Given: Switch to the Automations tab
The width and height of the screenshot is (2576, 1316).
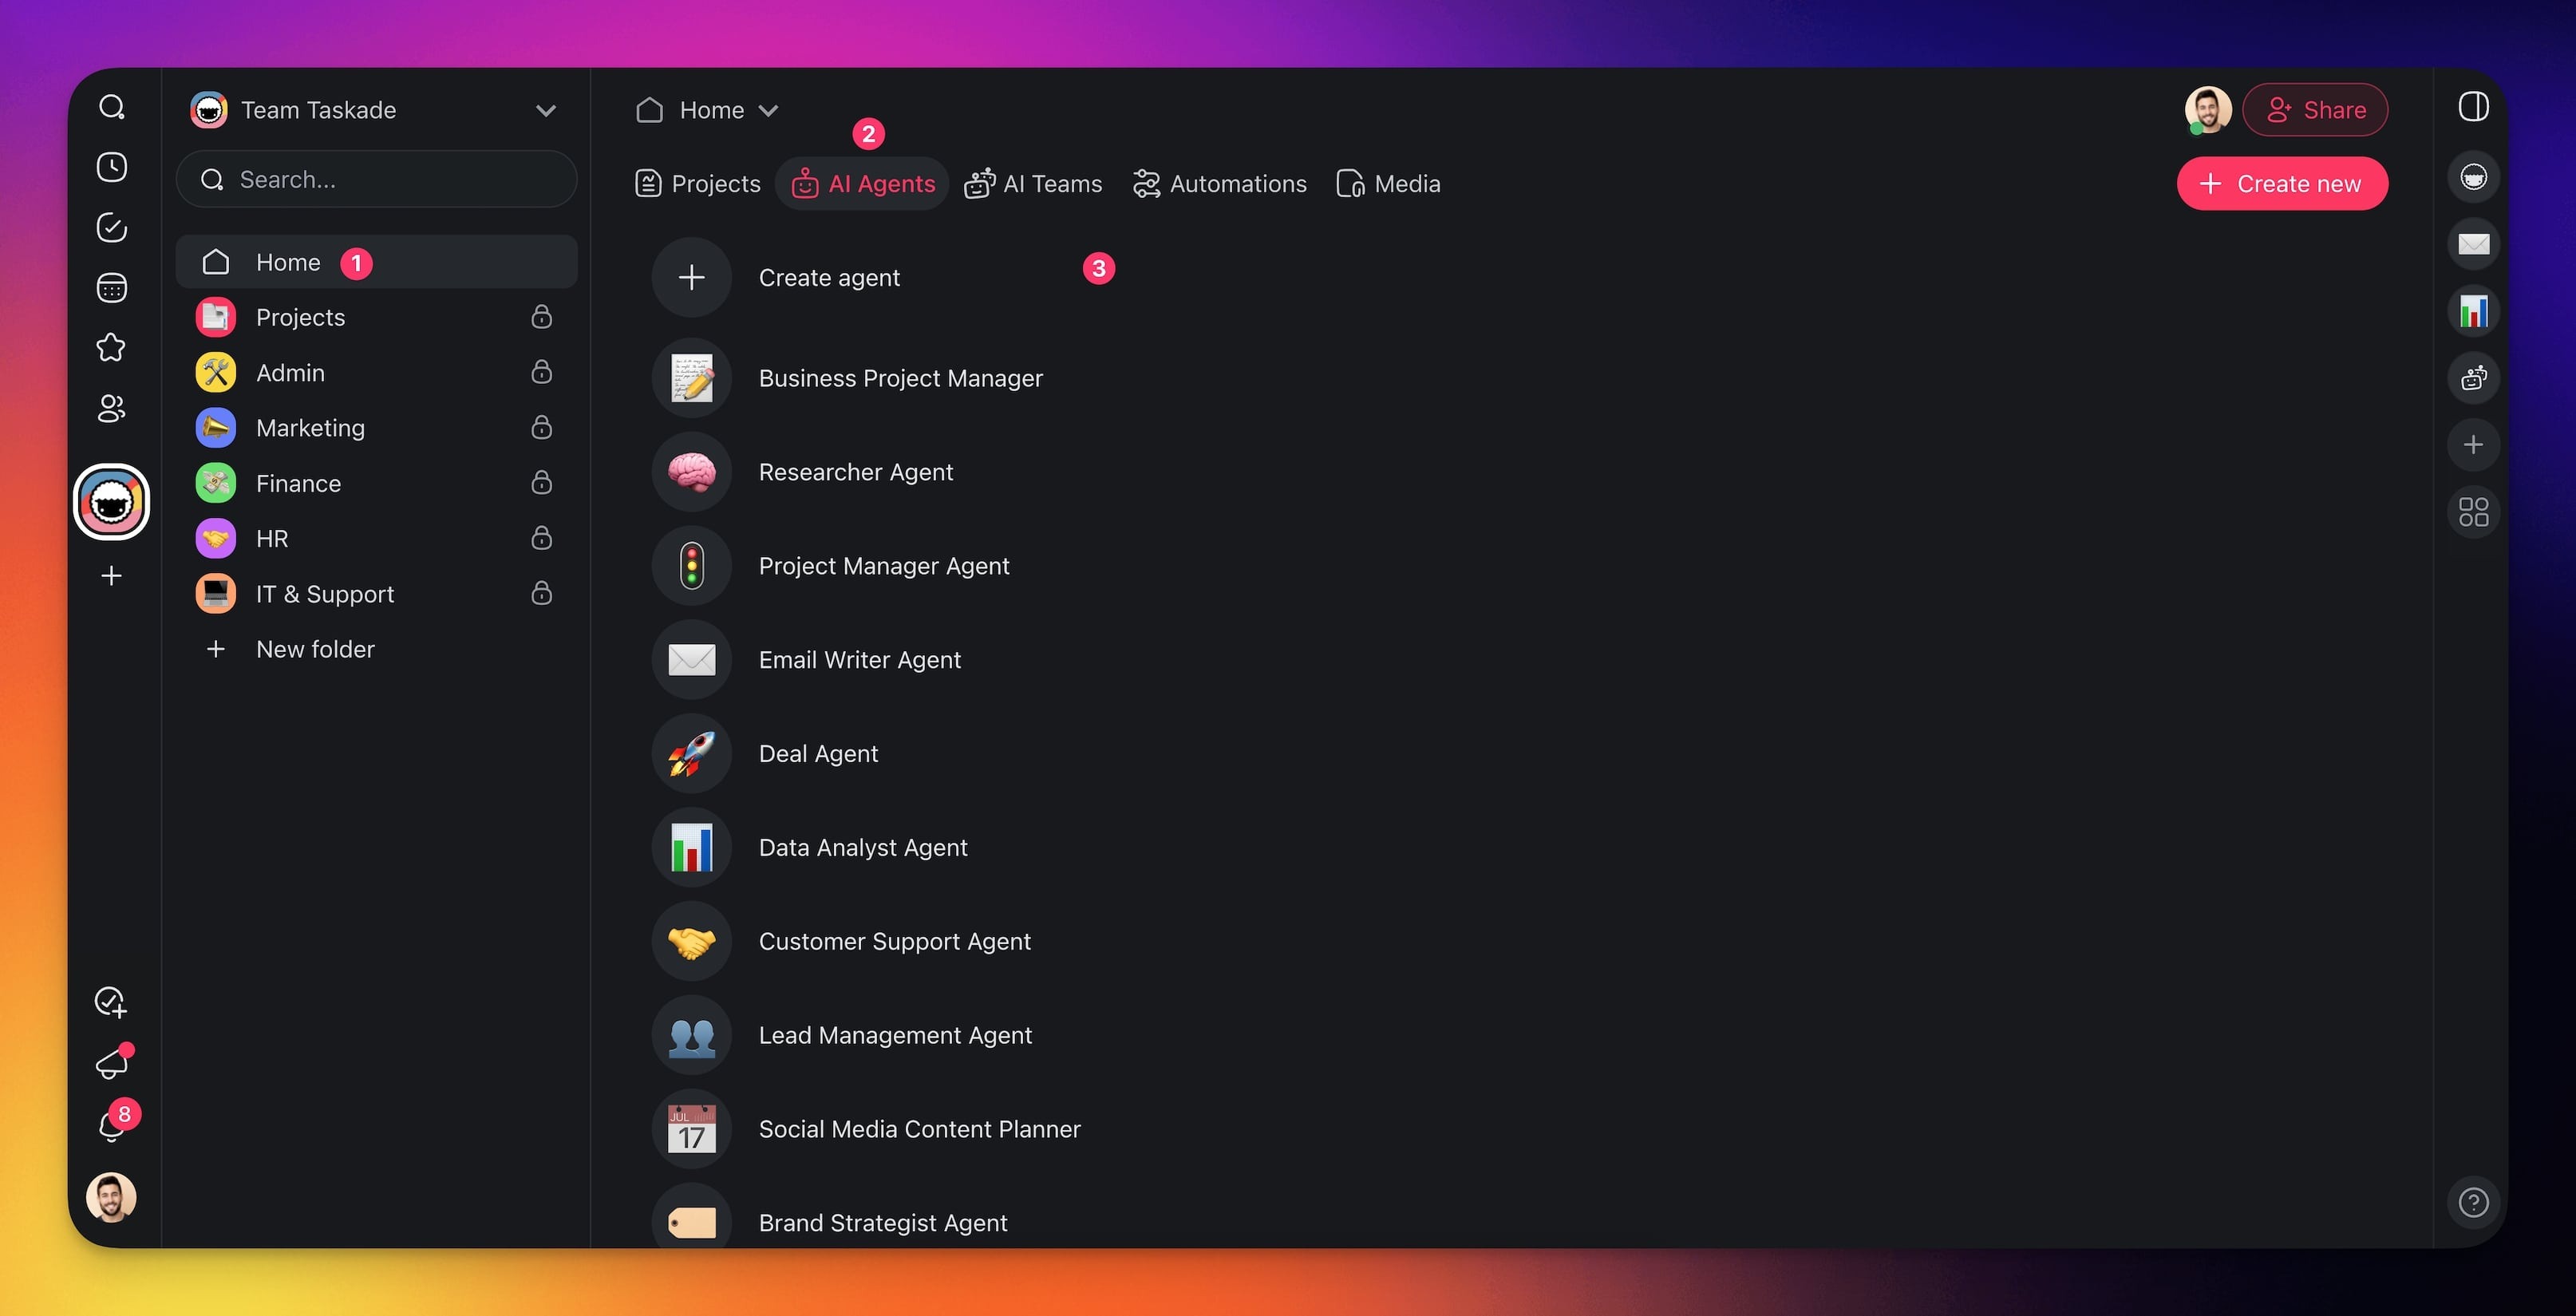Looking at the screenshot, I should 1220,184.
